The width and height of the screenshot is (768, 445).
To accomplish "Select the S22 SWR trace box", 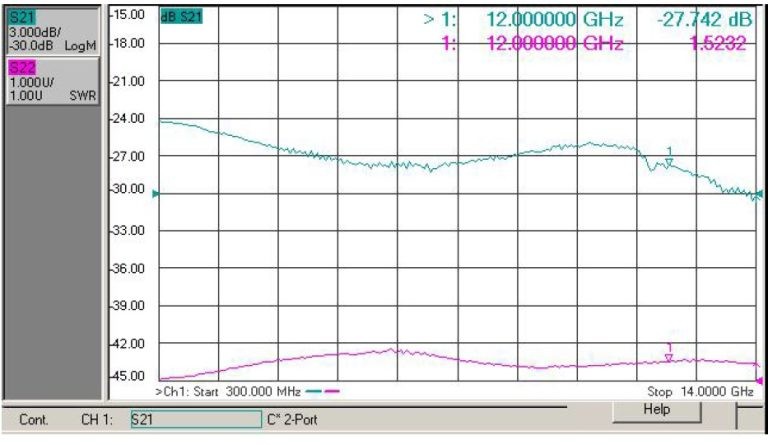I will (x=52, y=81).
